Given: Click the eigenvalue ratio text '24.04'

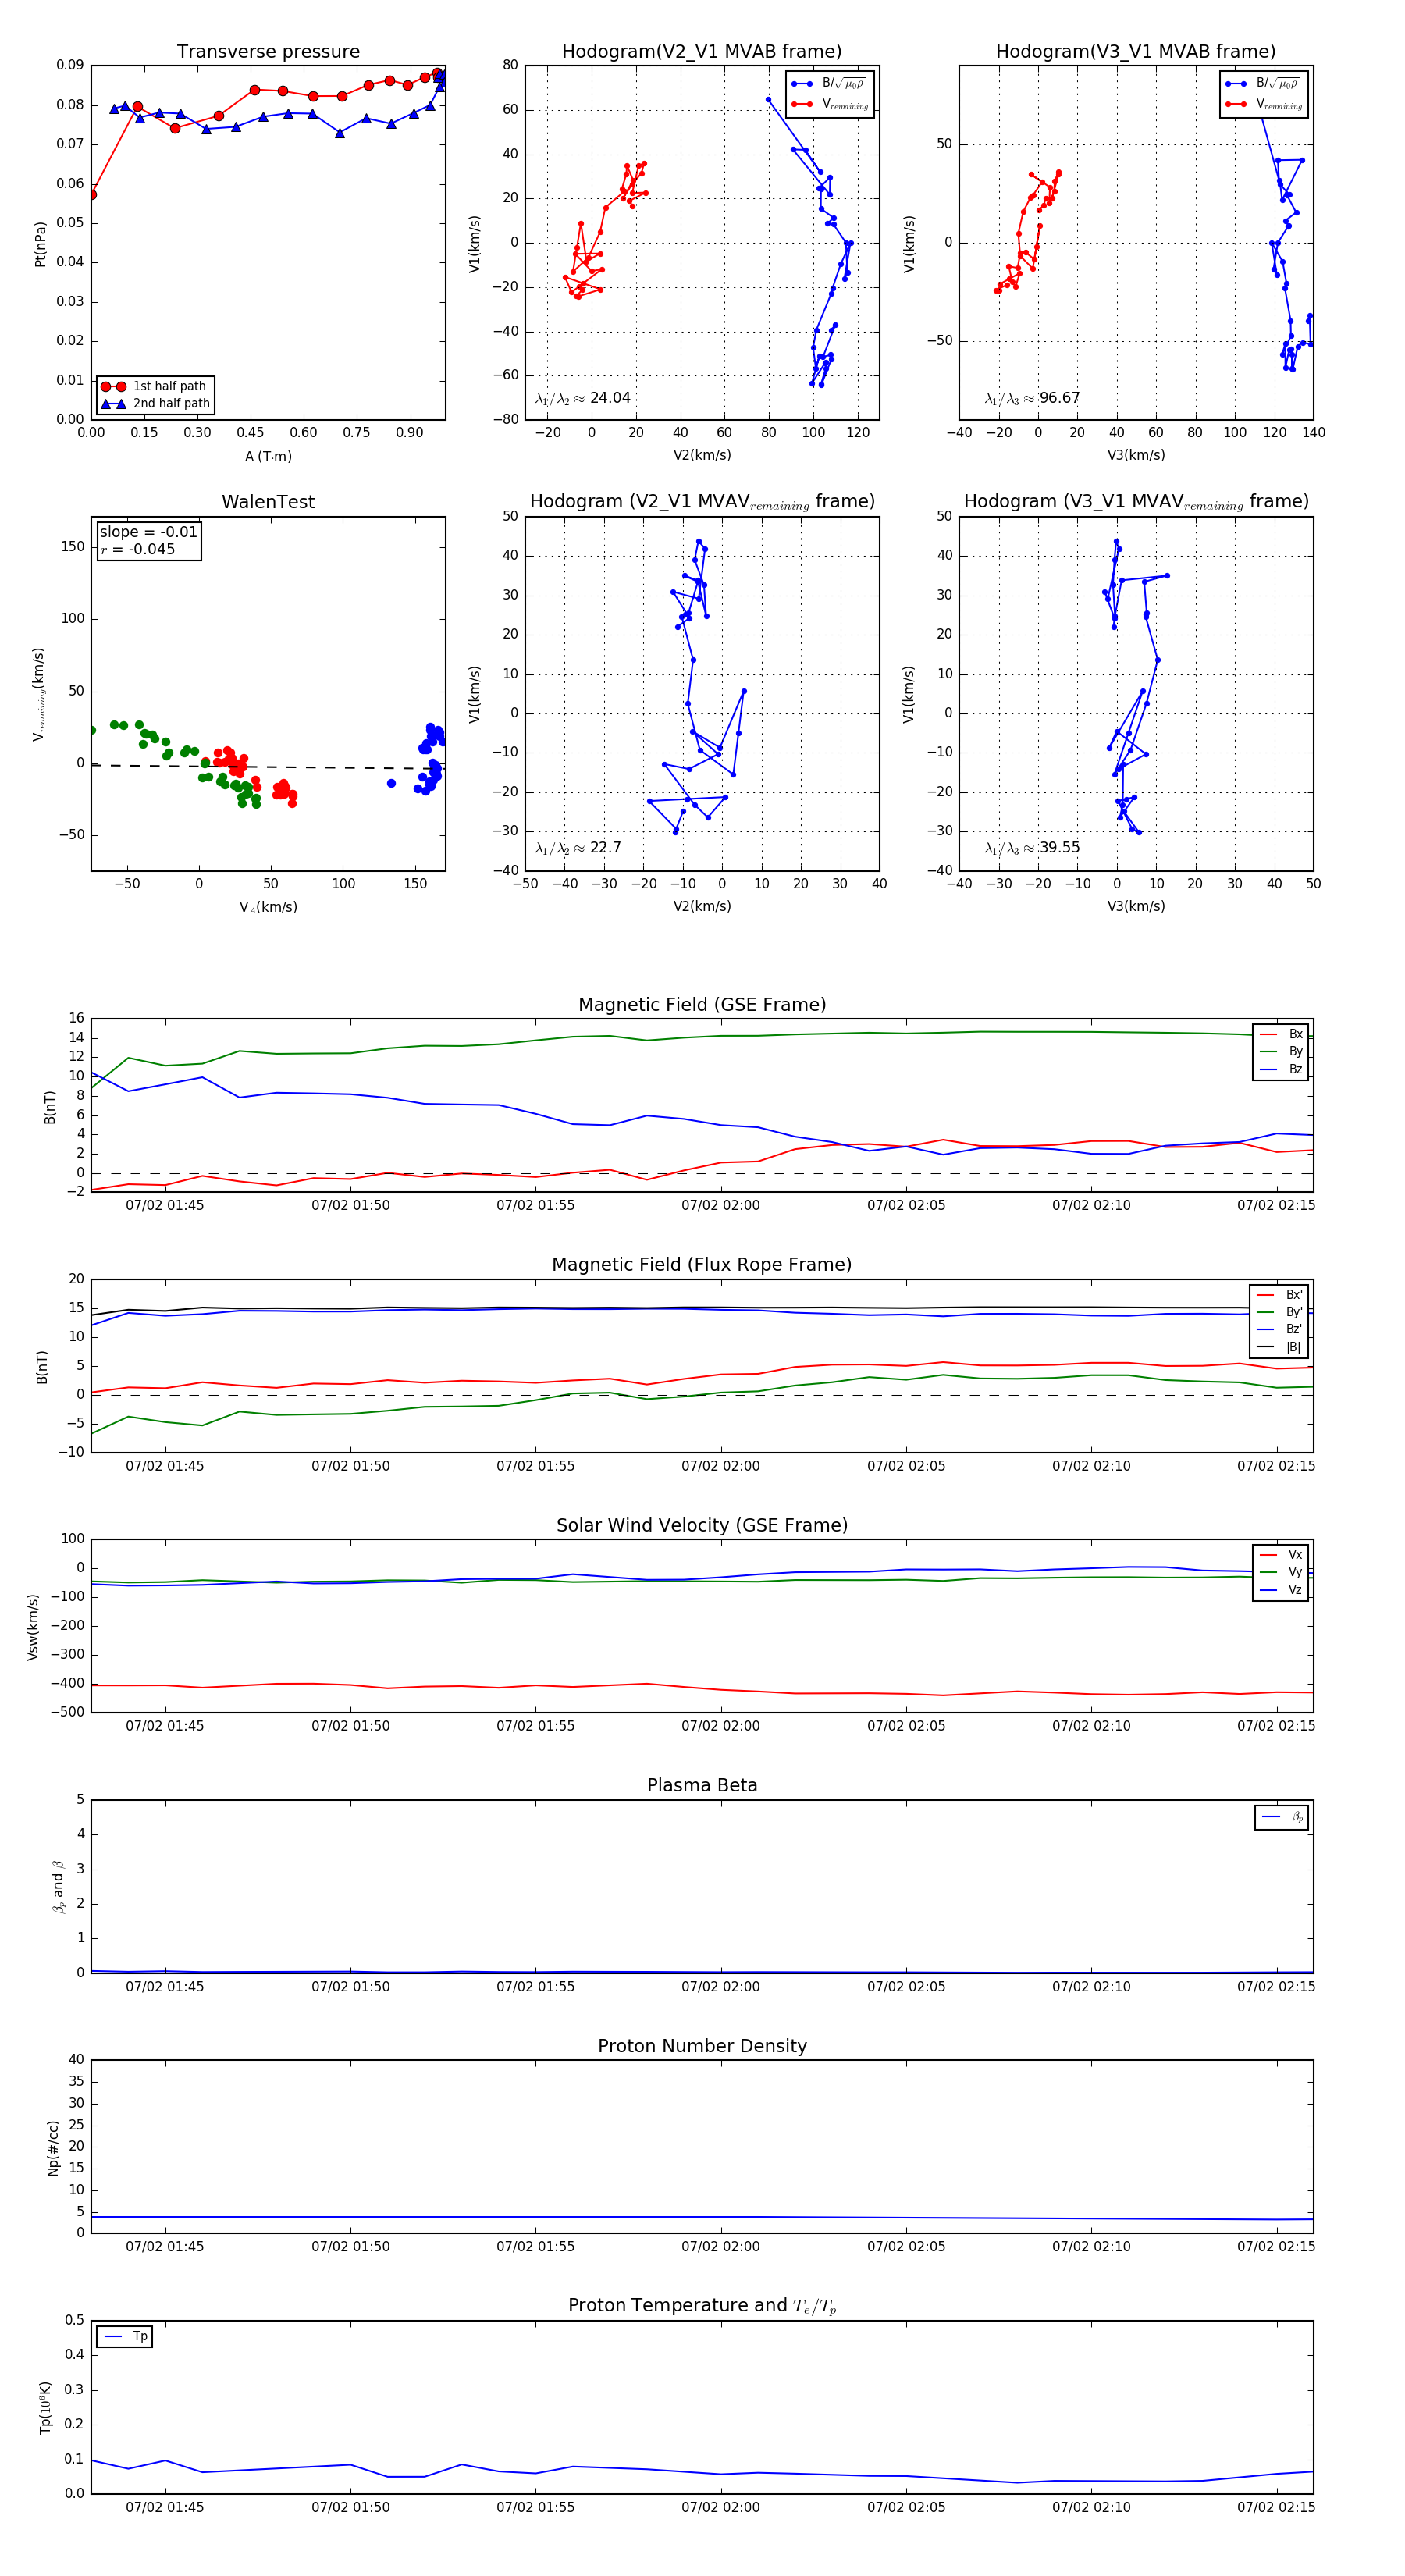Looking at the screenshot, I should (610, 398).
